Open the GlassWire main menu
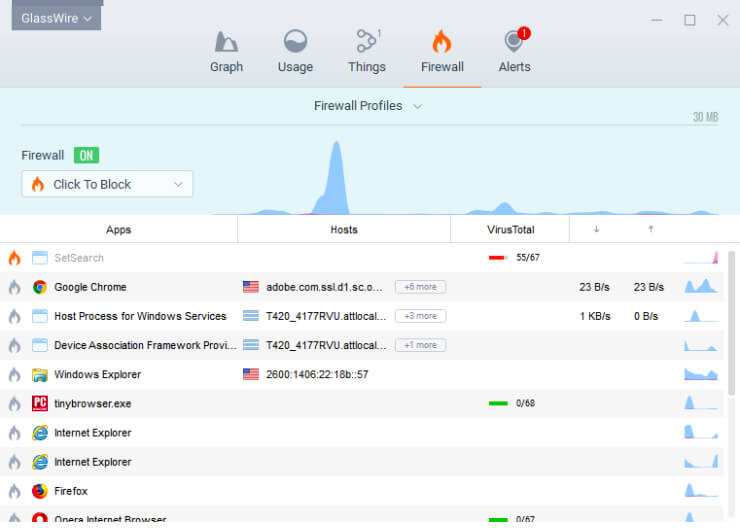The height and width of the screenshot is (528, 740). 56,18
